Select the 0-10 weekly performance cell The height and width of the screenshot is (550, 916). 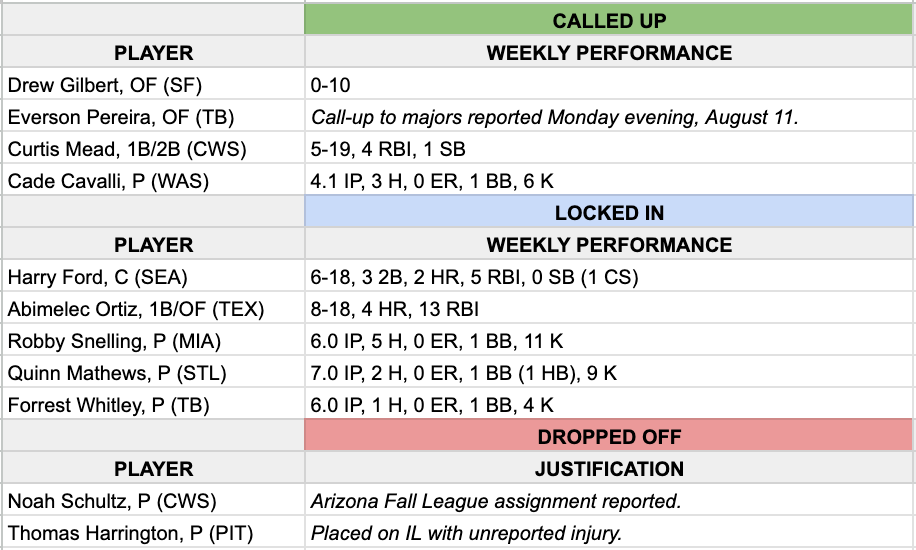coord(609,84)
